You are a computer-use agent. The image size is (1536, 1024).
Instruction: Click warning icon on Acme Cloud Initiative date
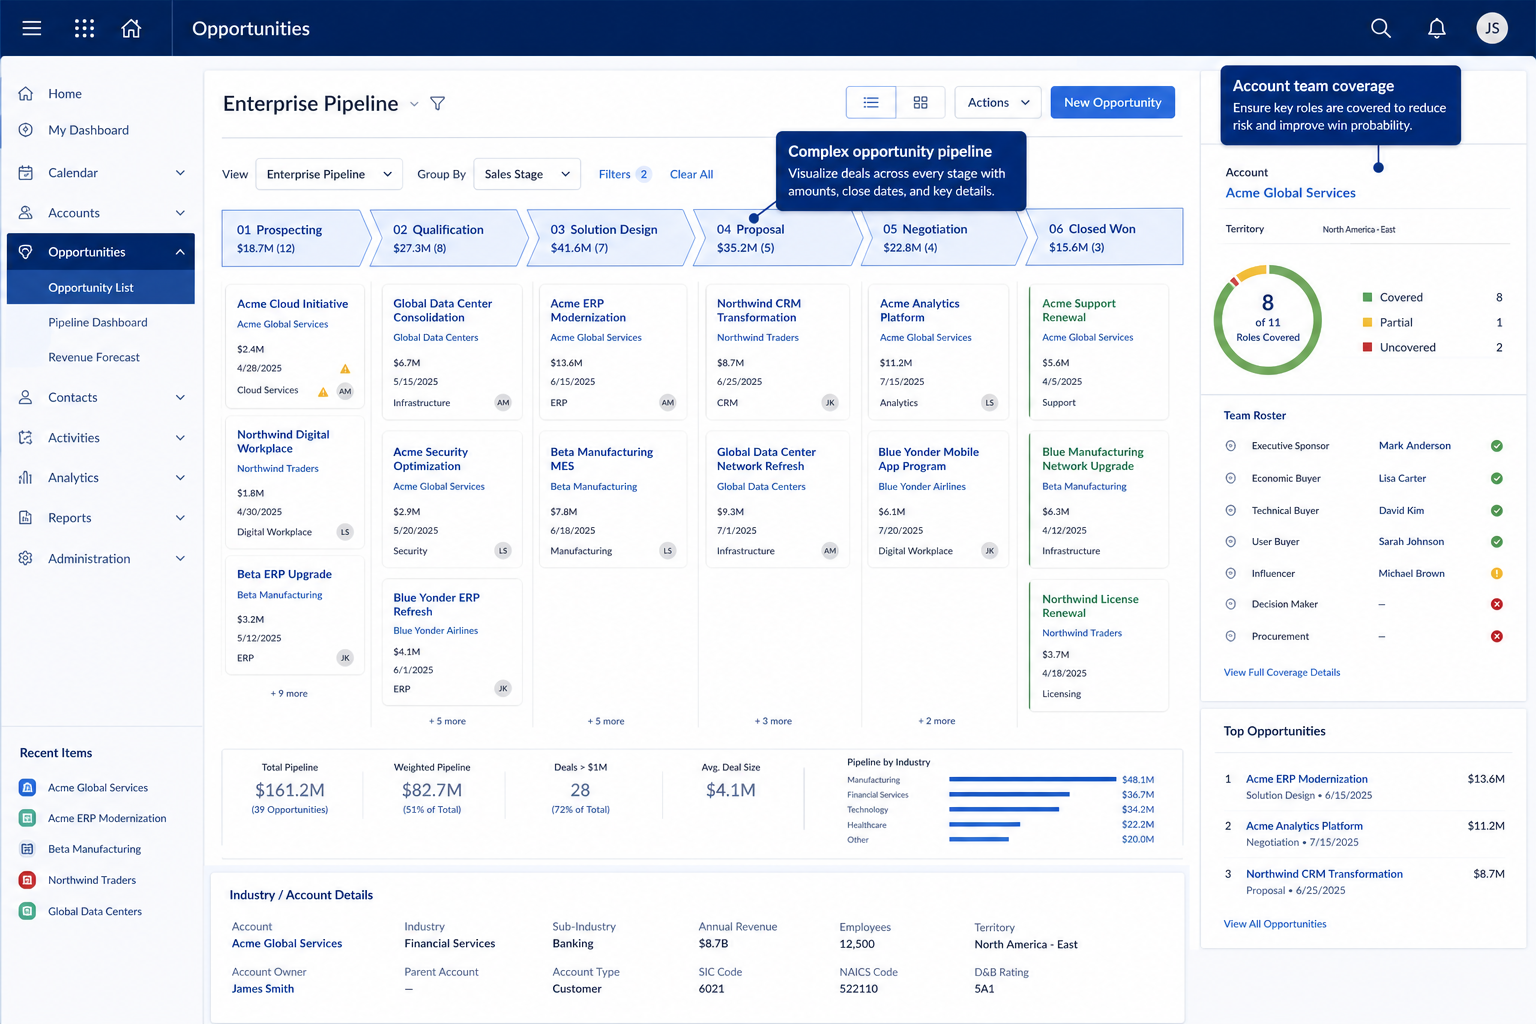[x=345, y=369]
